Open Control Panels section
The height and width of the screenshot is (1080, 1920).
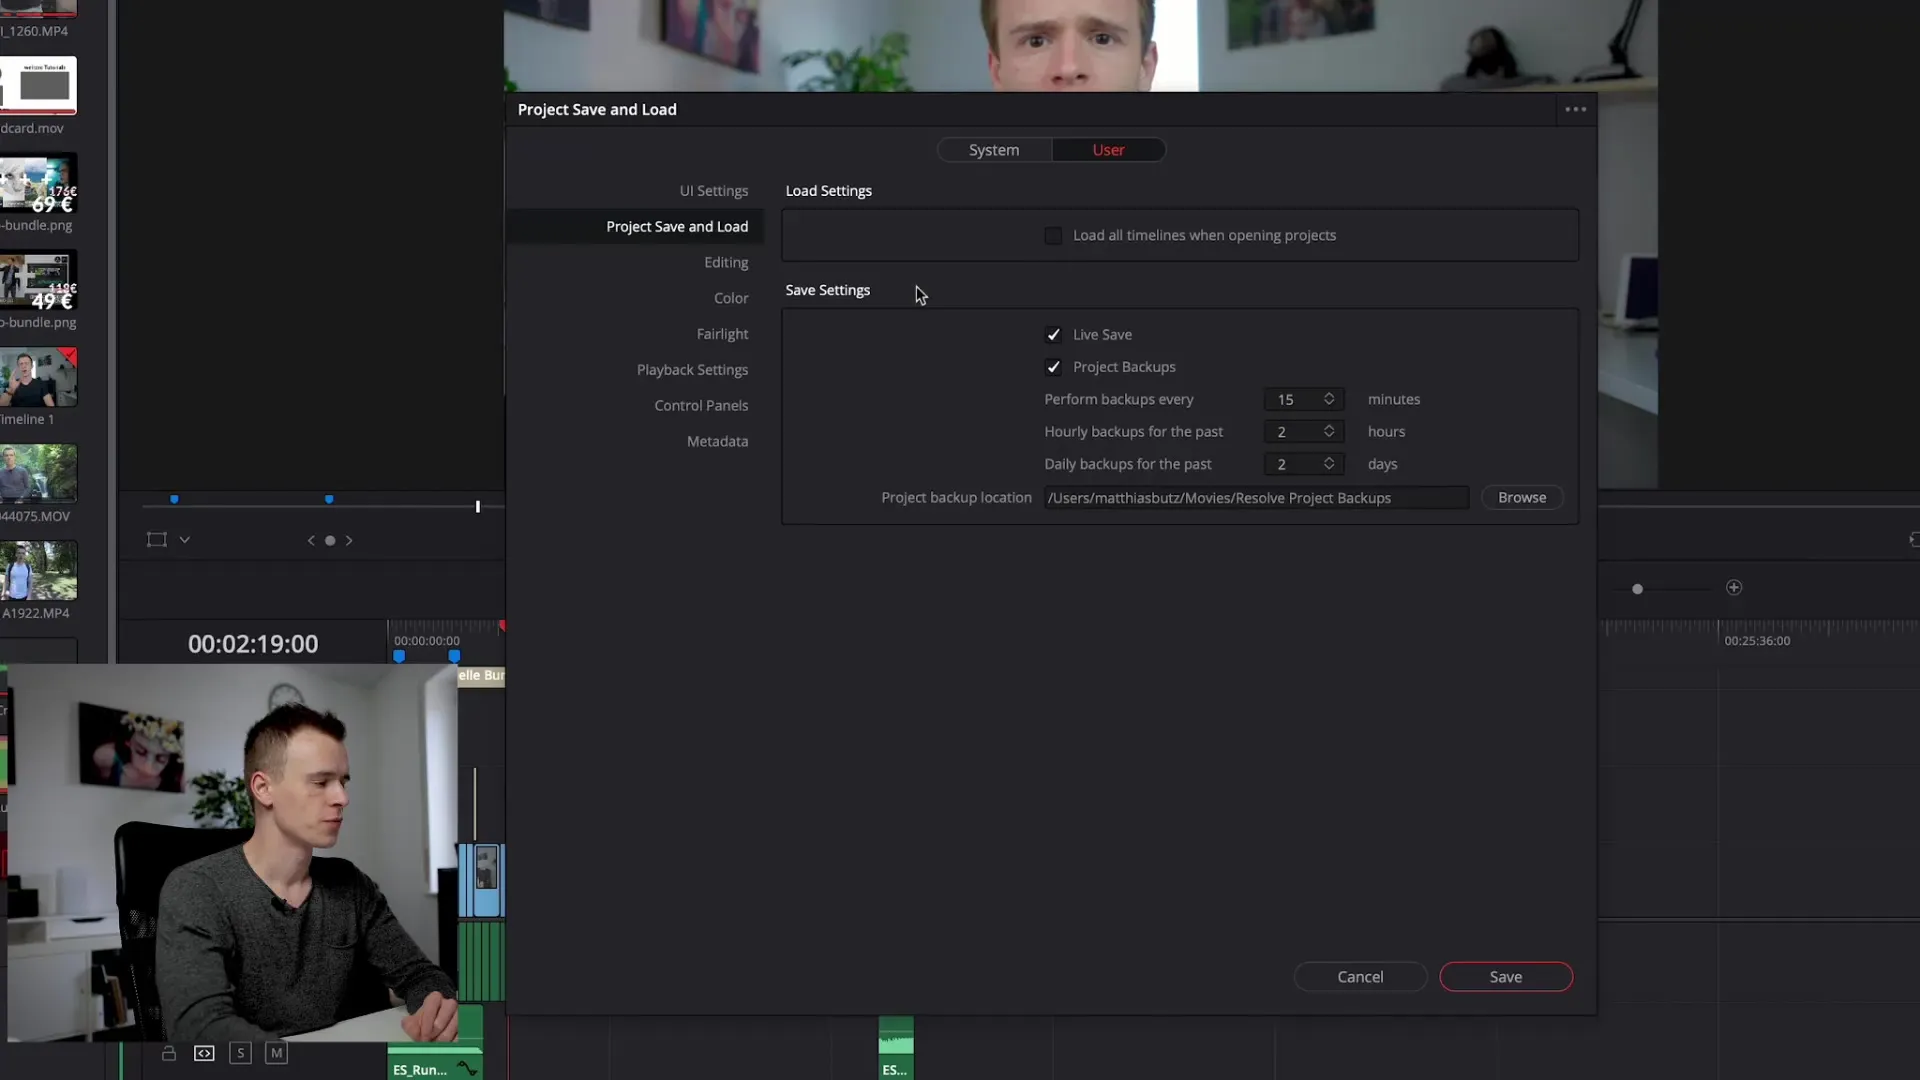point(701,405)
